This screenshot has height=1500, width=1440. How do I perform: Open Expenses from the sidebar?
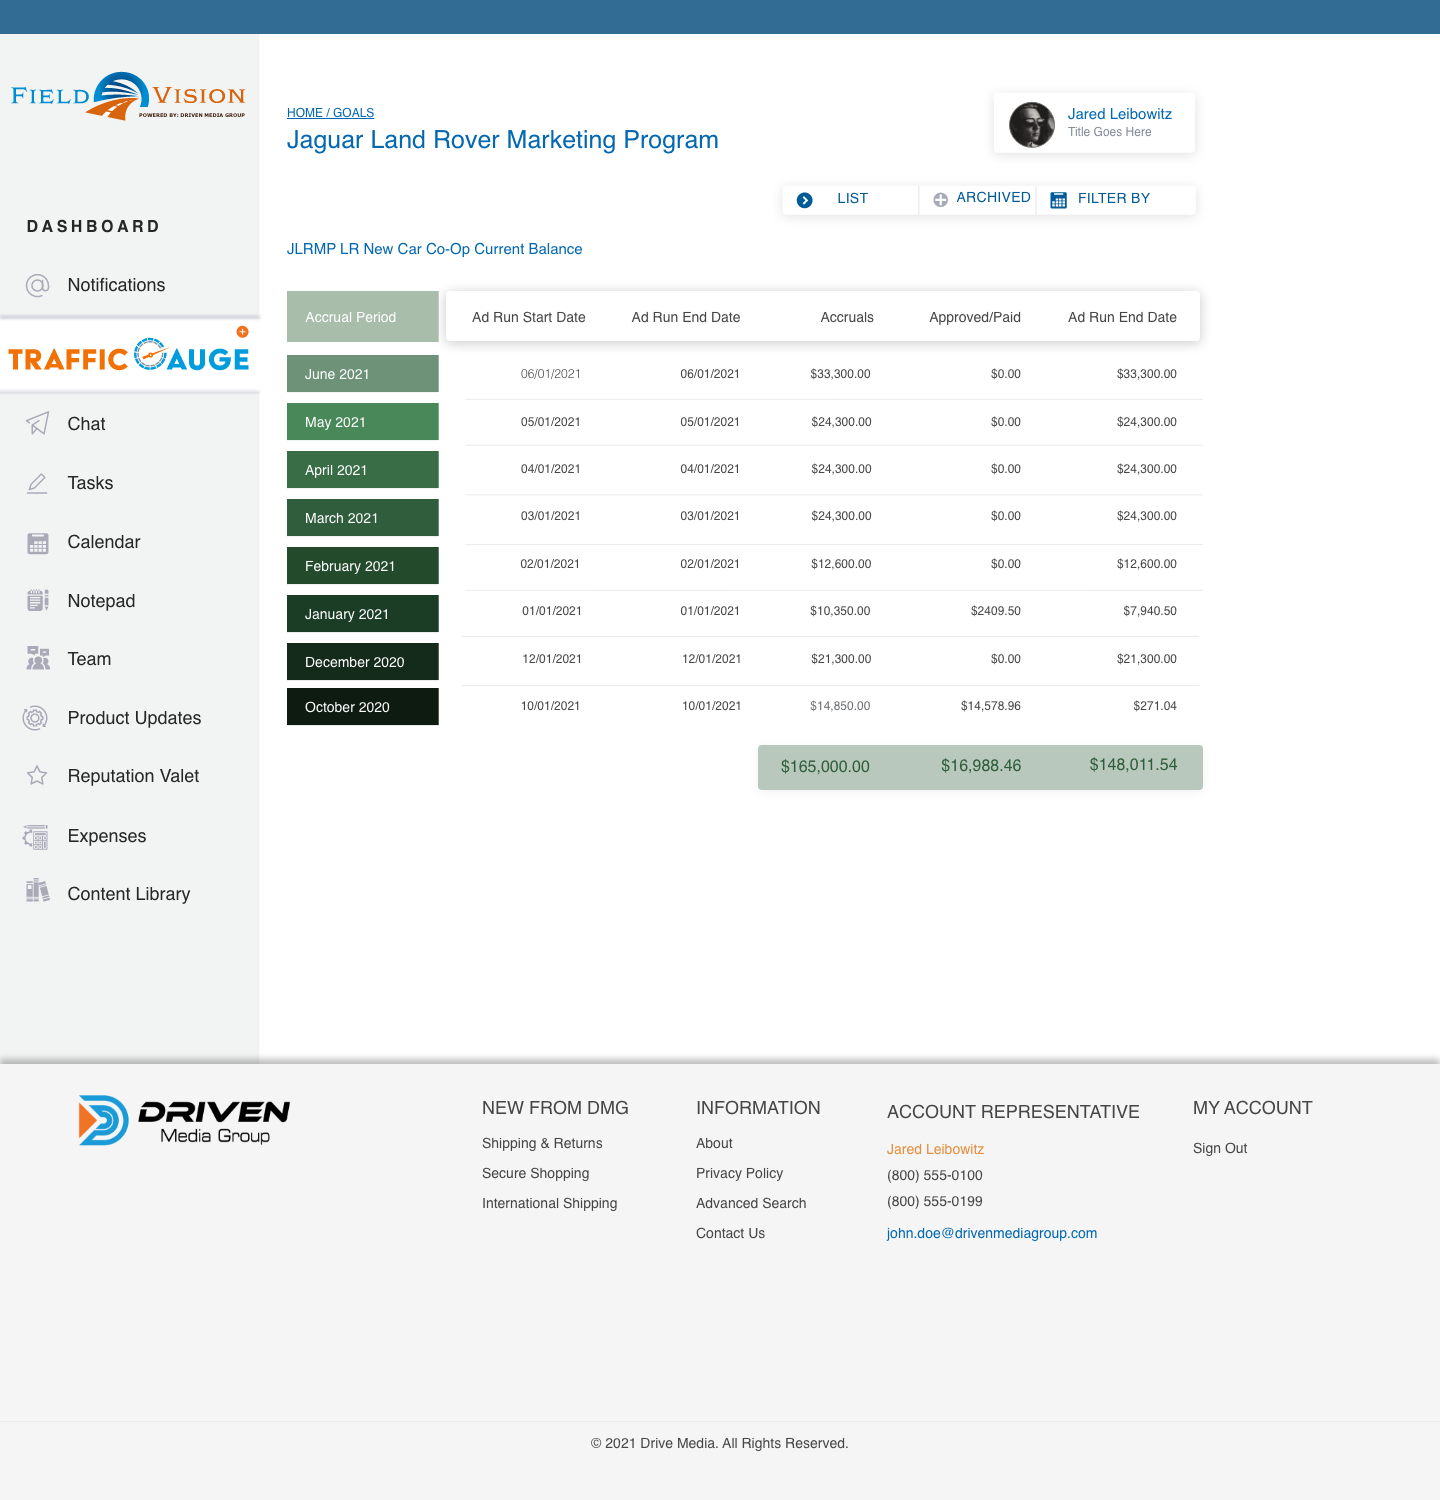click(107, 836)
